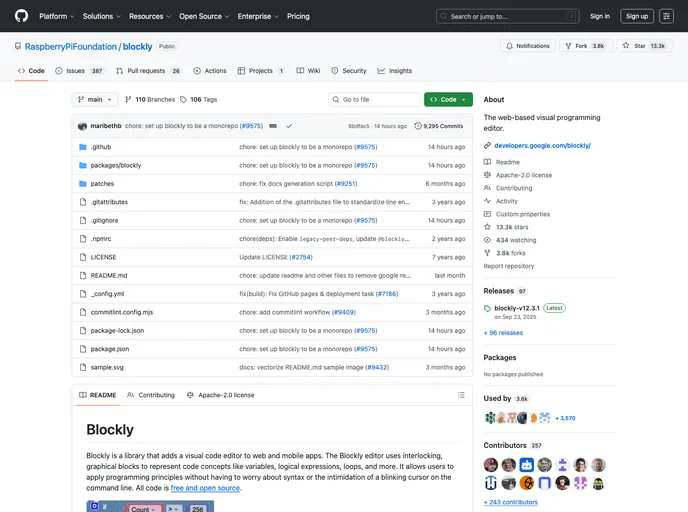The width and height of the screenshot is (688, 512).
Task: Click the Notifications bell button
Action: pyautogui.click(x=528, y=46)
